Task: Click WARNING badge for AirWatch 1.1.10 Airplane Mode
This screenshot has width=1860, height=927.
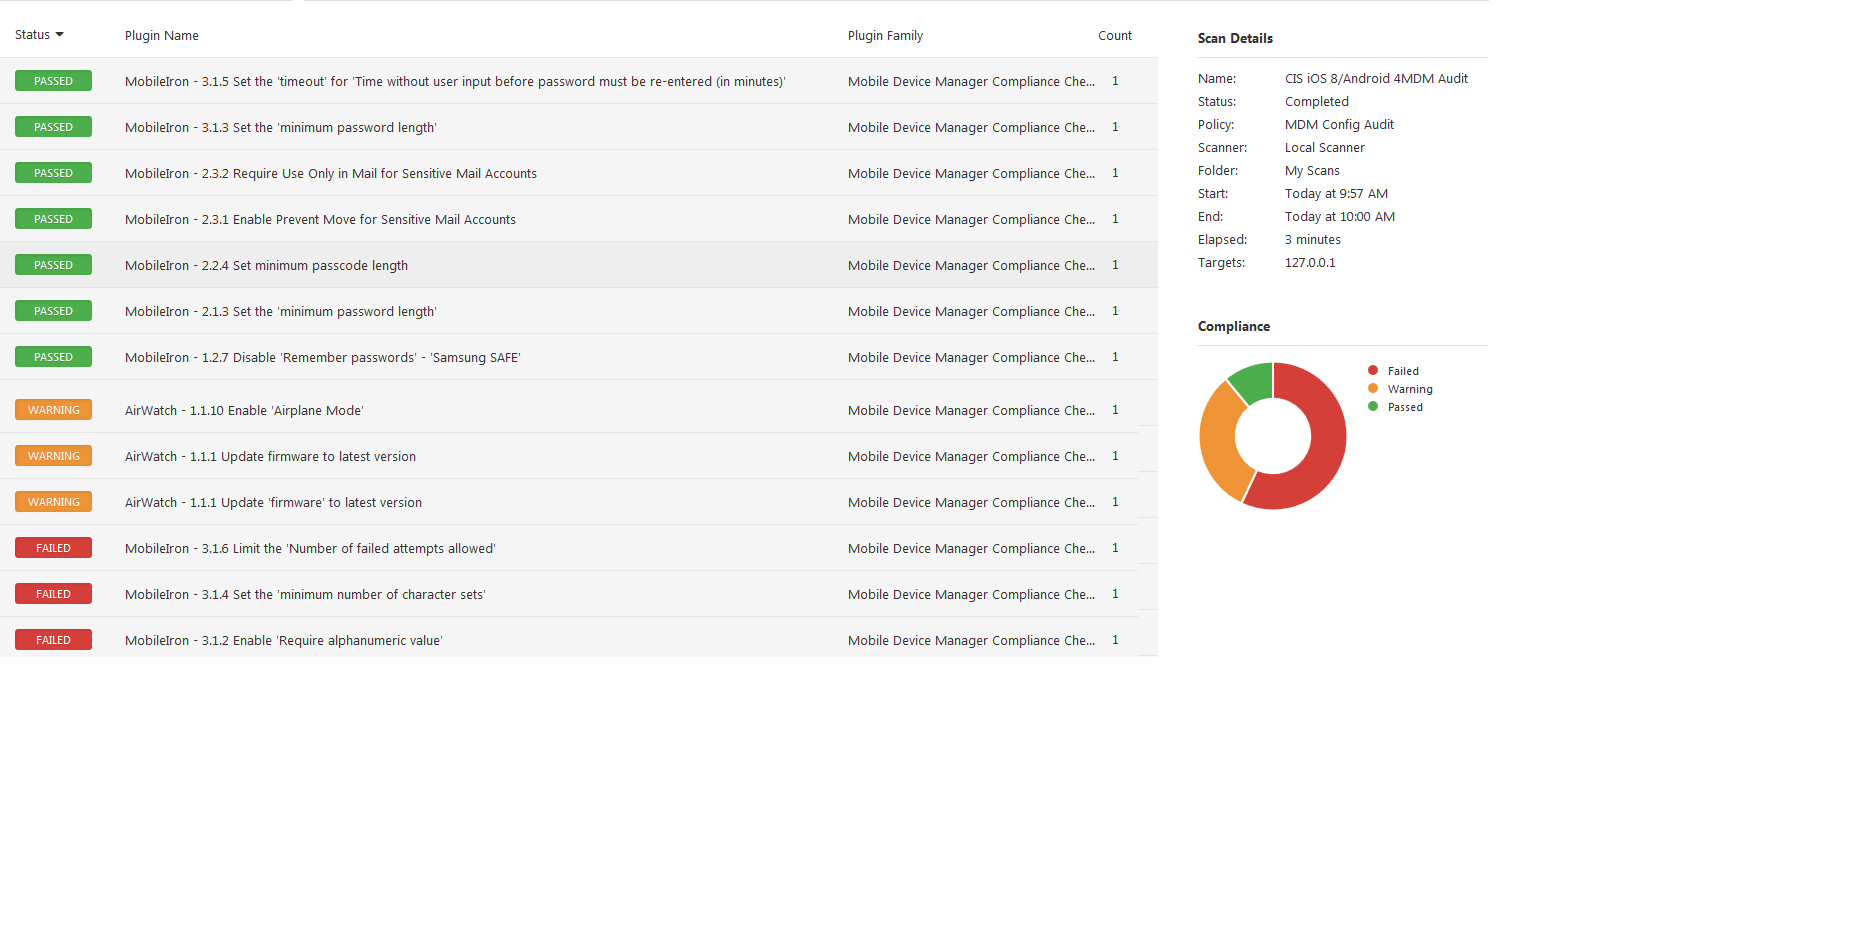Action: tap(53, 410)
